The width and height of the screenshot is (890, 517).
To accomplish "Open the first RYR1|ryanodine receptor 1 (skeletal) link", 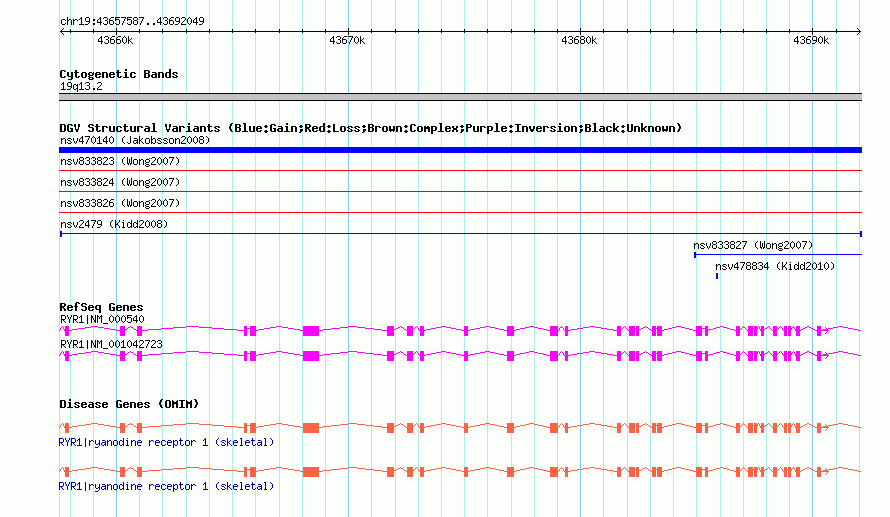I will click(166, 442).
